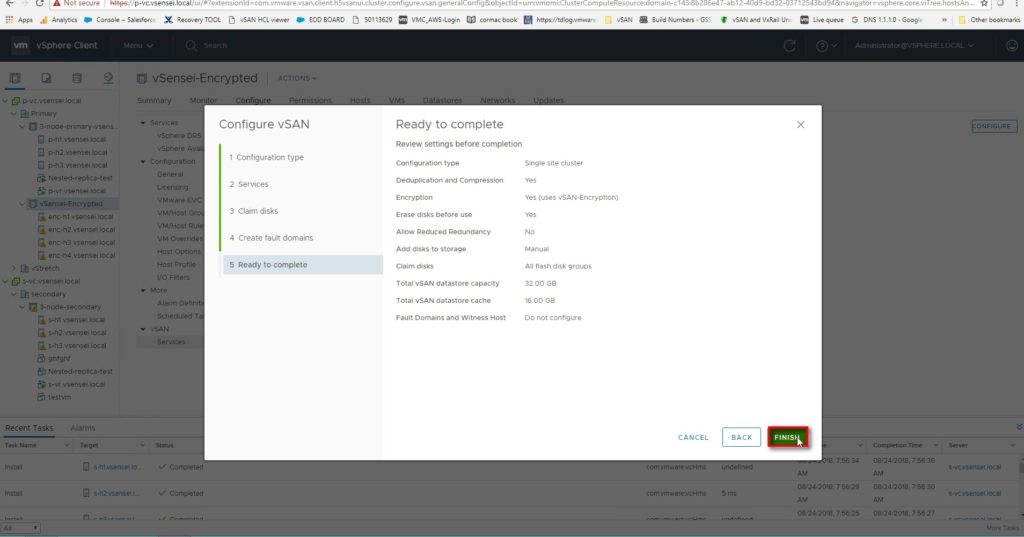The image size is (1024, 537).
Task: Open the Hosts and Clusters inventory view icon
Action: (16, 78)
